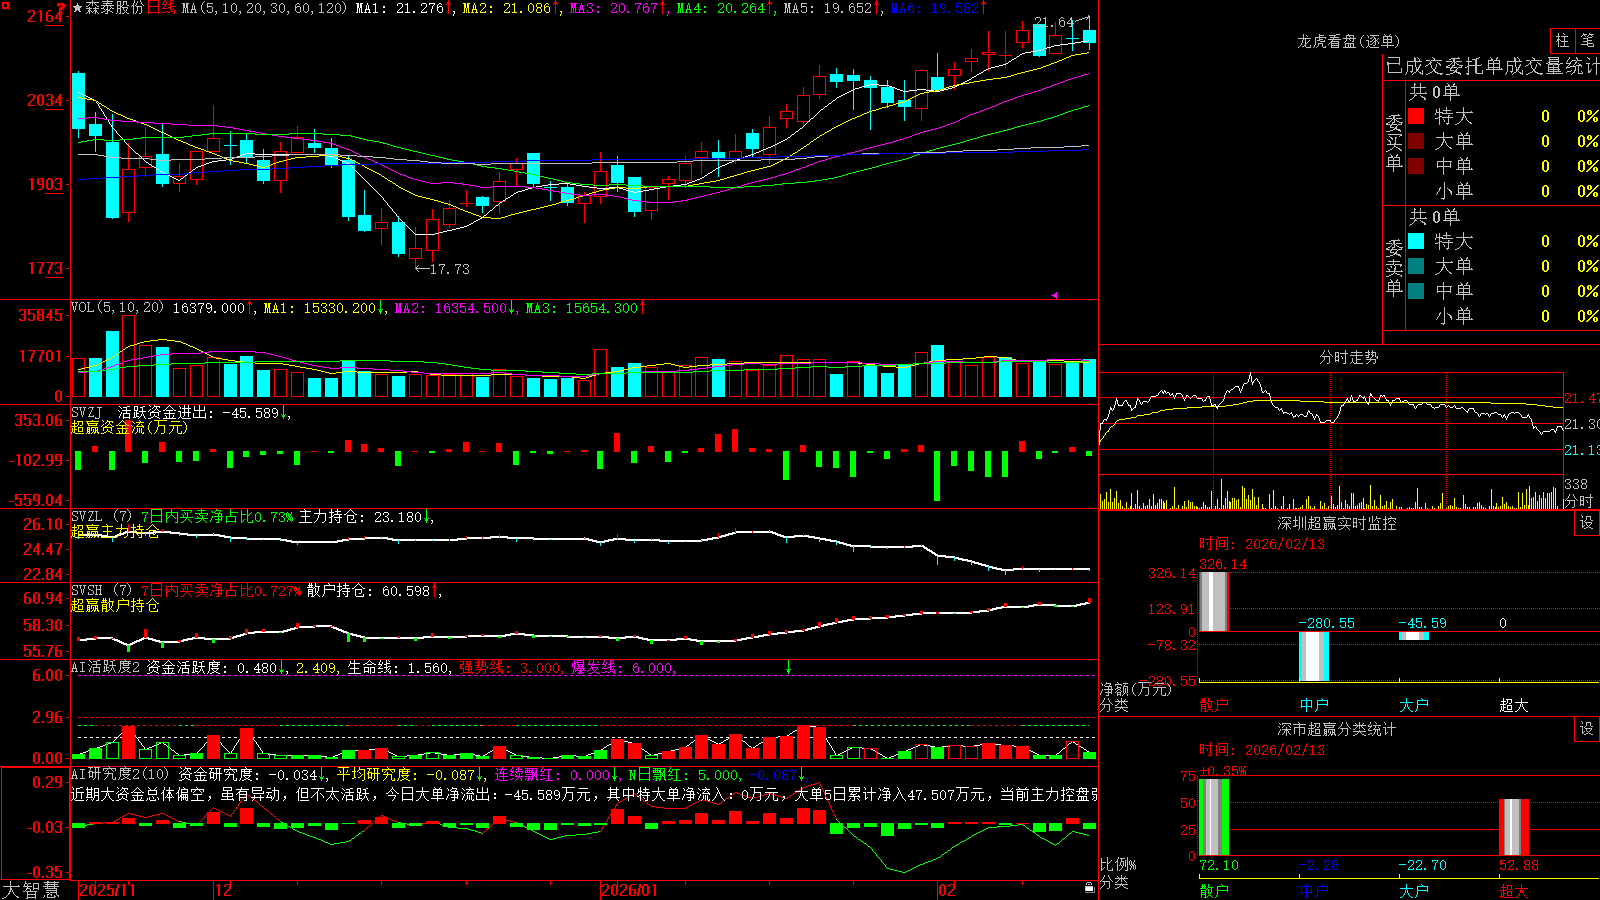This screenshot has height=900, width=1600.
Task: Click 2026/01 on the date axis
Action: tap(630, 890)
